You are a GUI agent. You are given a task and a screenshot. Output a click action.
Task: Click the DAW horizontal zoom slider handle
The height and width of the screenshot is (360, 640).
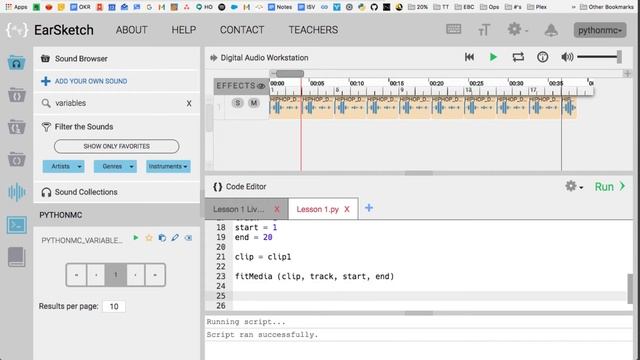click(x=289, y=74)
